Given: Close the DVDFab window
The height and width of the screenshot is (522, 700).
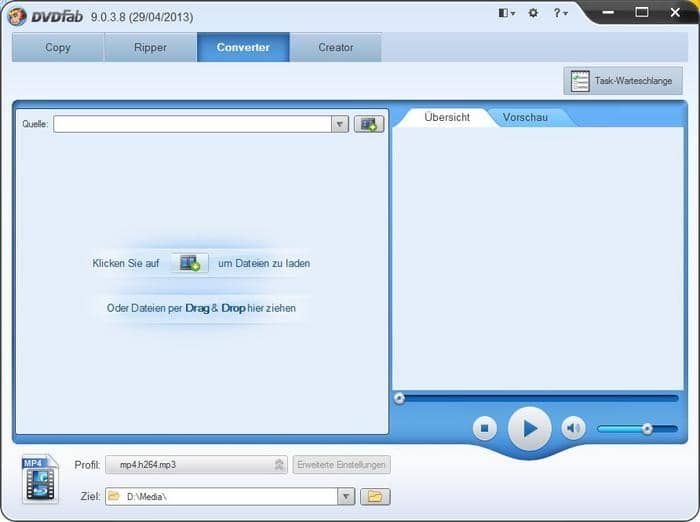Looking at the screenshot, I should (675, 13).
